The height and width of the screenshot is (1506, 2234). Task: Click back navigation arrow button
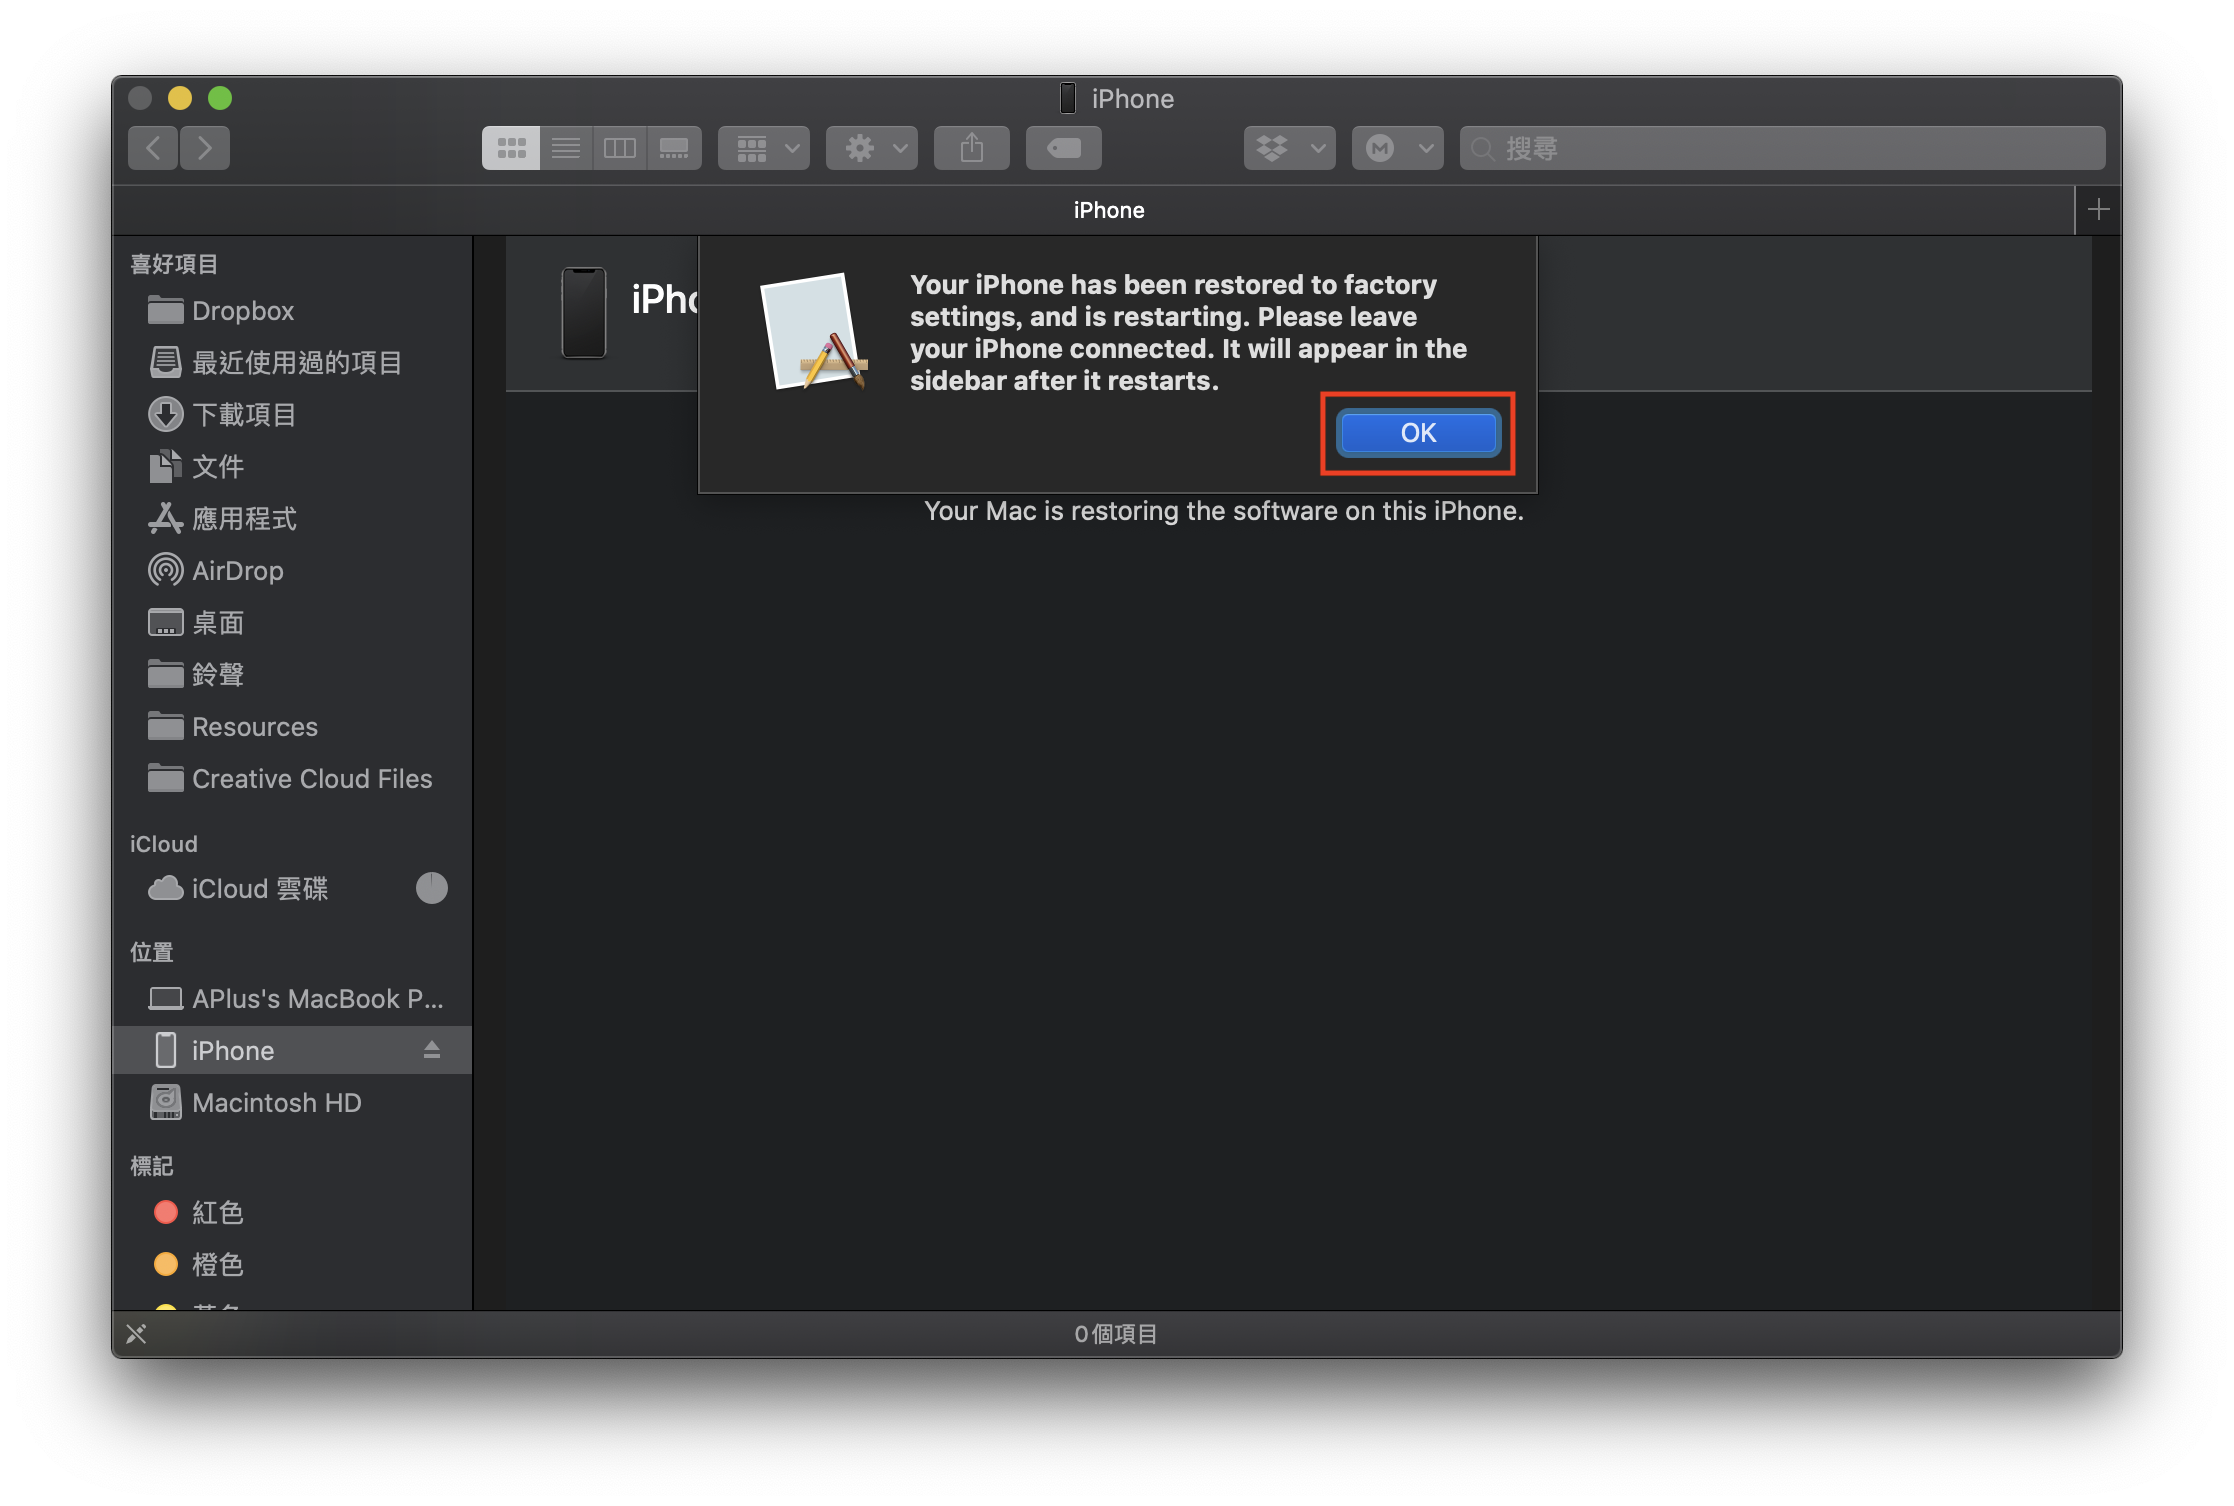pyautogui.click(x=153, y=148)
